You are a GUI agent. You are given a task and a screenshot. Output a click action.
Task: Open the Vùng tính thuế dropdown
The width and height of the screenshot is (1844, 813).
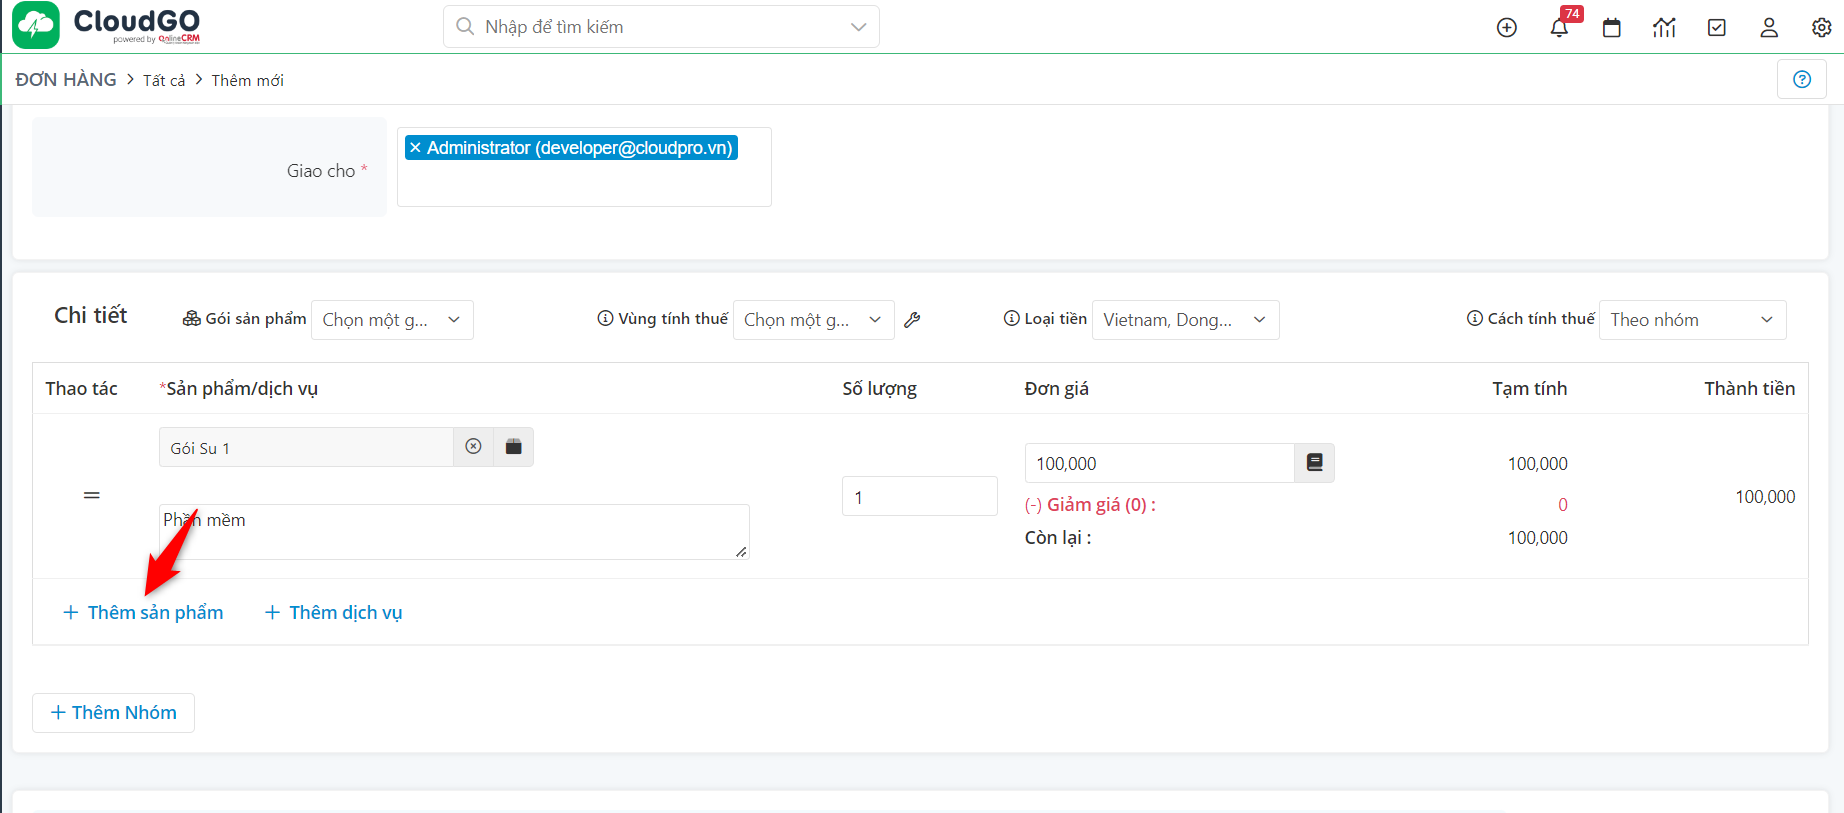(x=814, y=320)
